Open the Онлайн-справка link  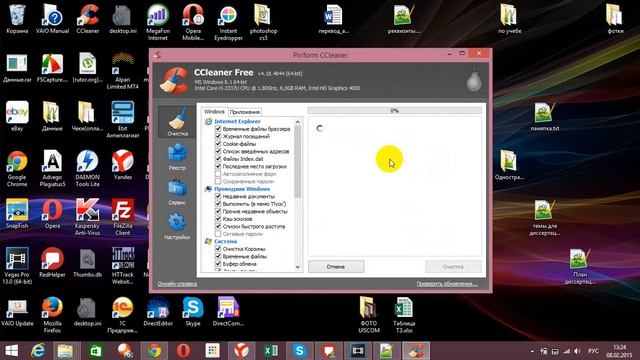(x=177, y=284)
